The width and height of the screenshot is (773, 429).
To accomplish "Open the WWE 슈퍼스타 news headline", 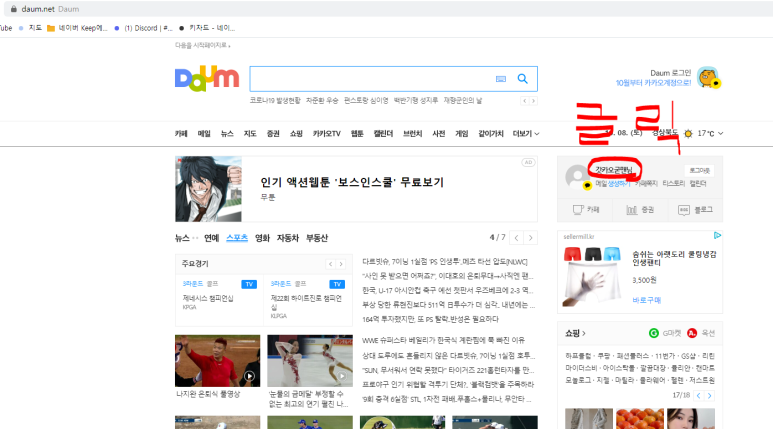I will (x=443, y=340).
